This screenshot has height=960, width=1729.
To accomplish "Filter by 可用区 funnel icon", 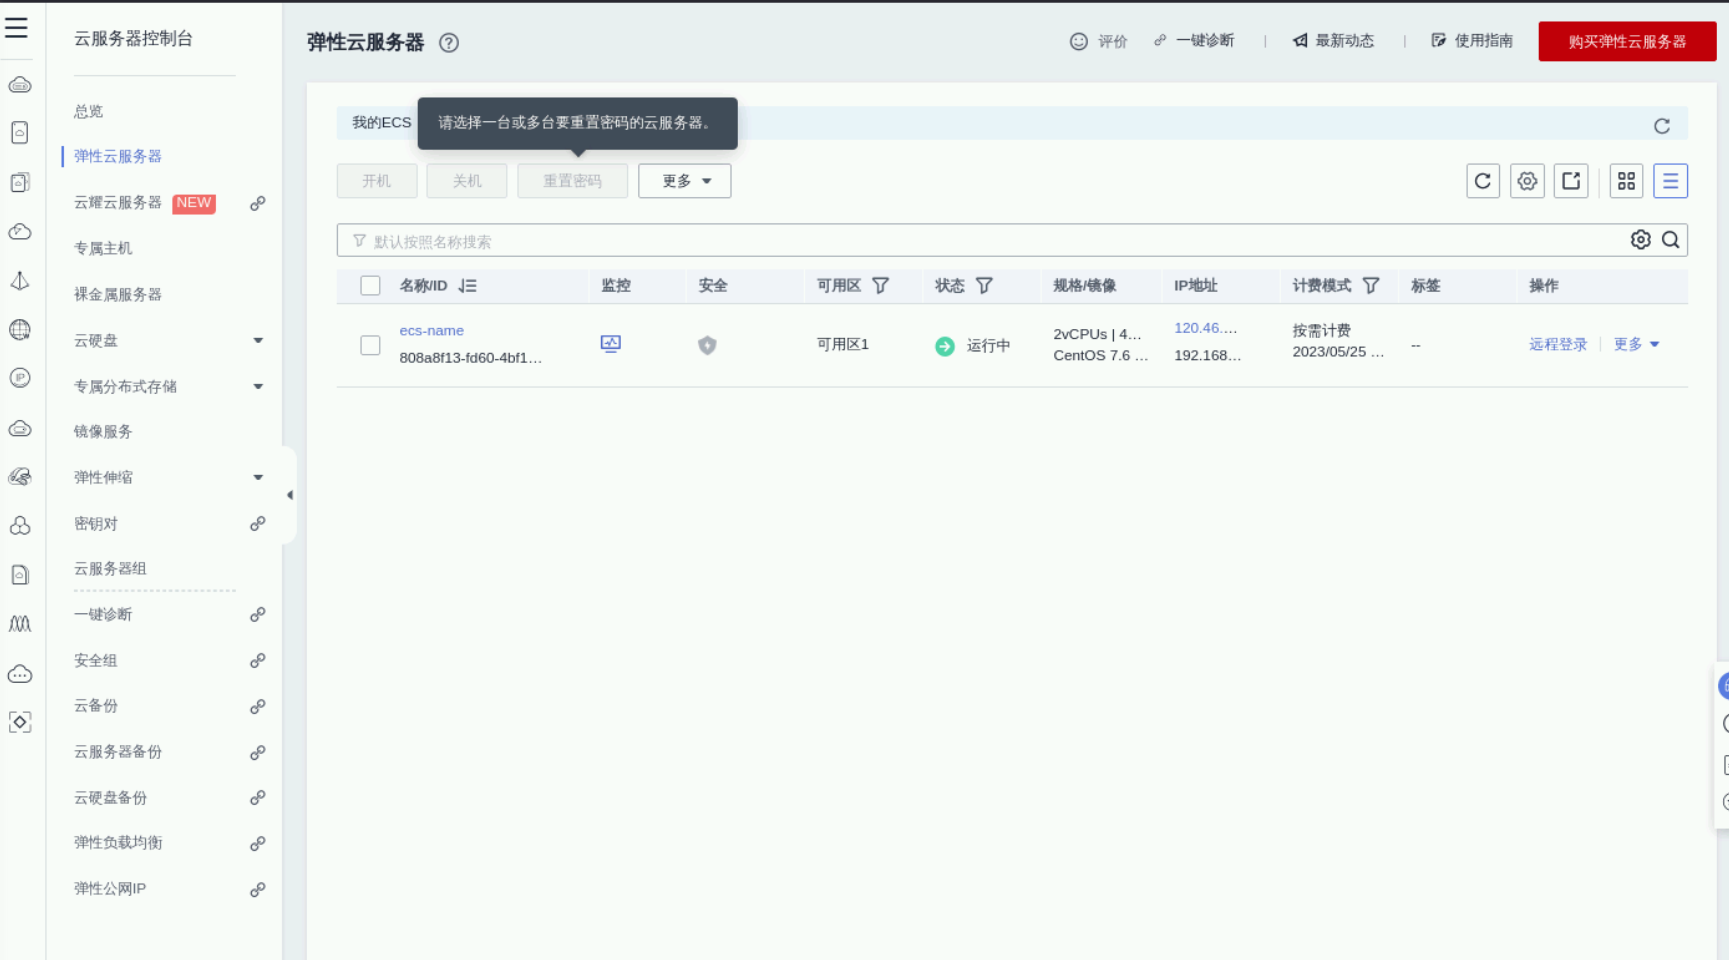I will coord(881,286).
